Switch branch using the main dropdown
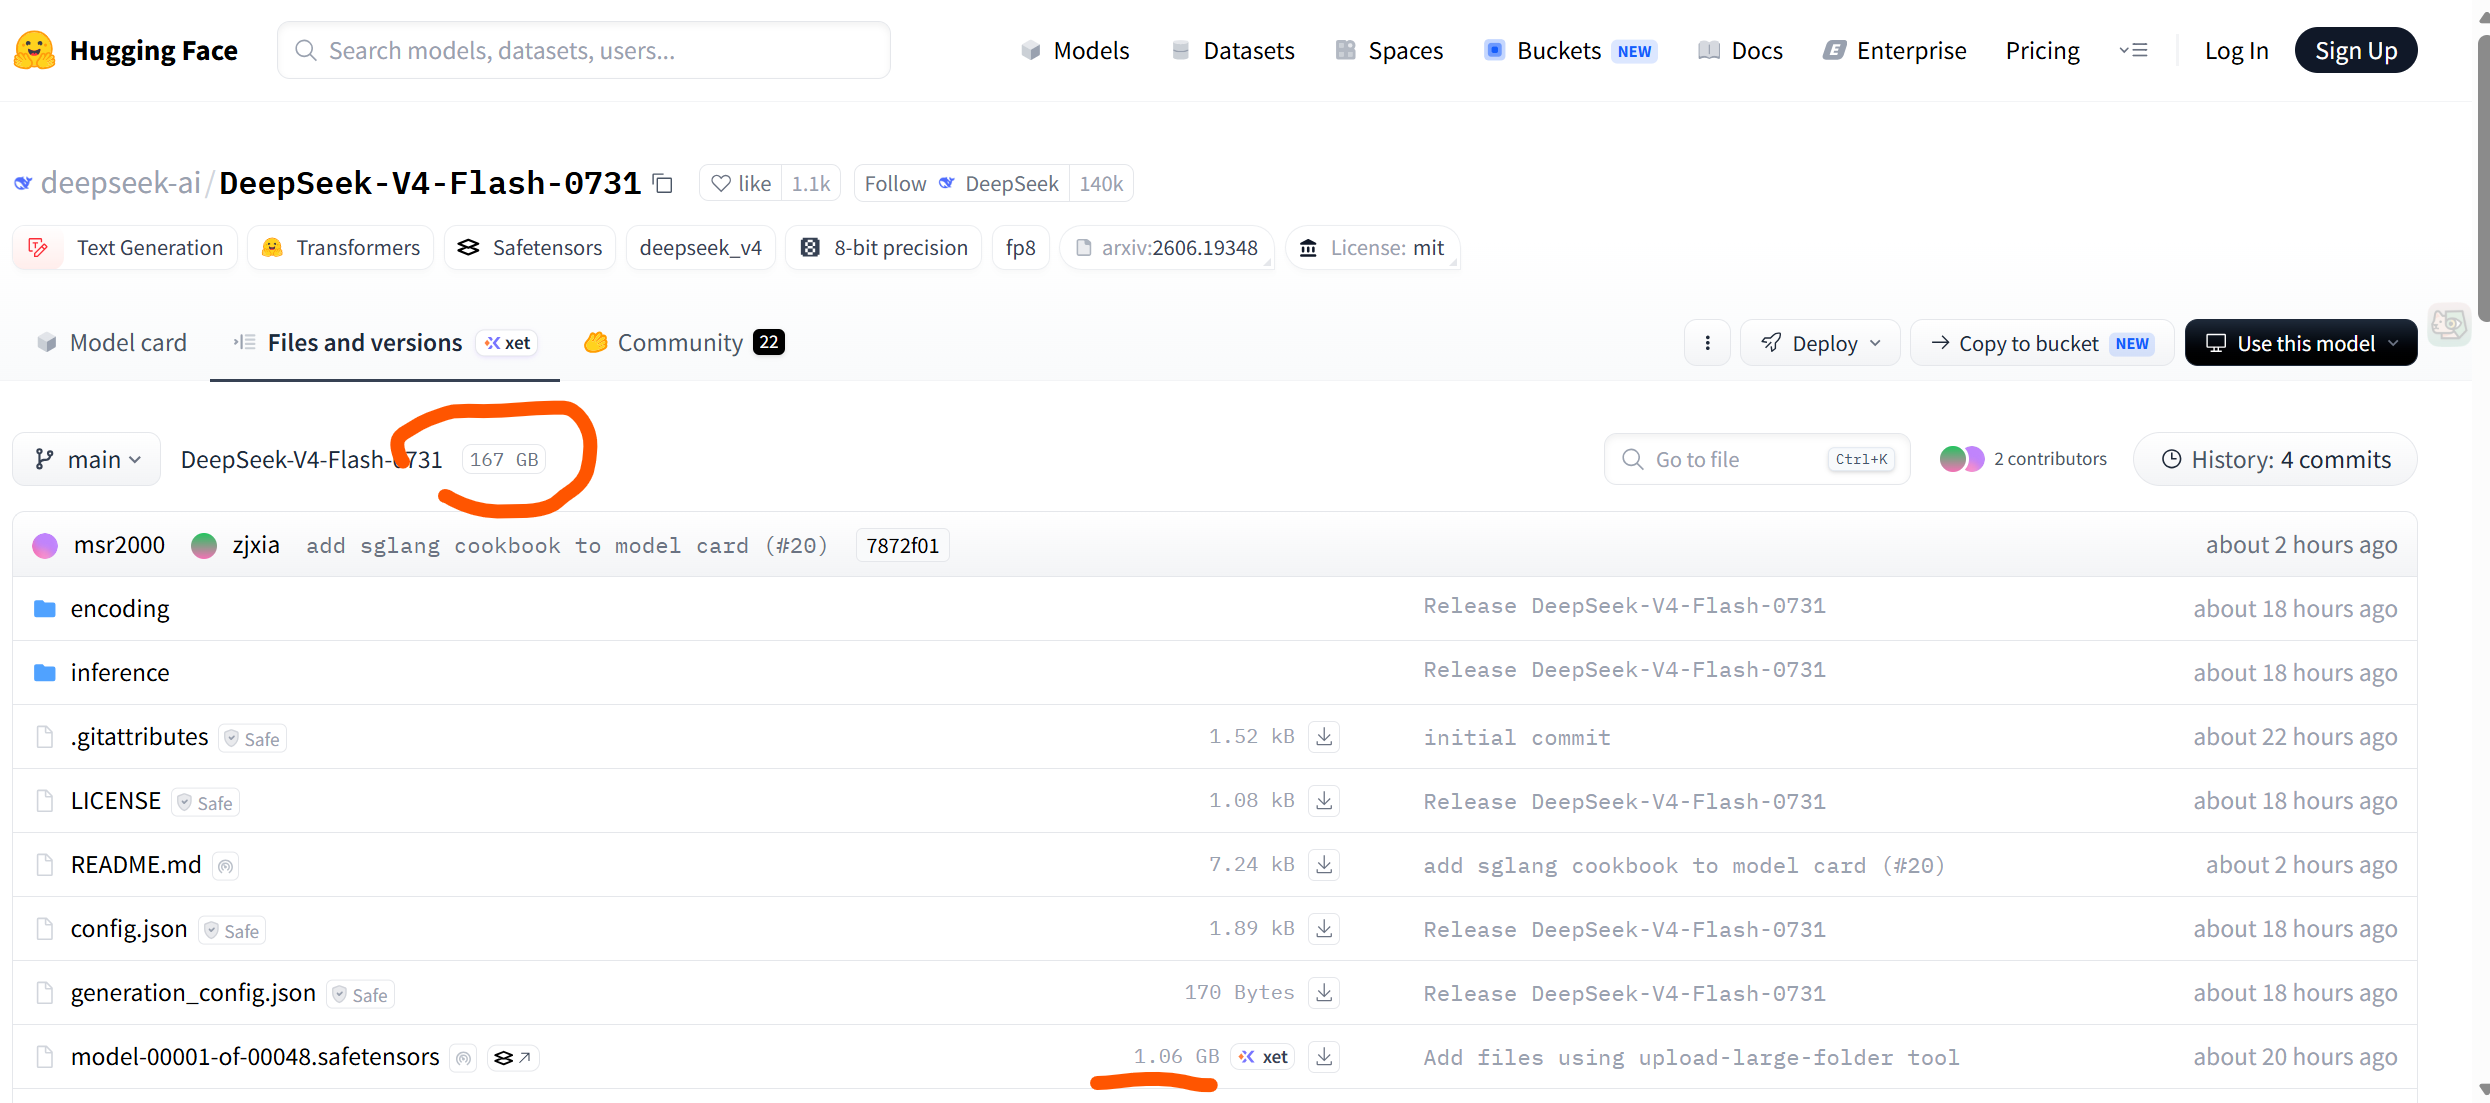This screenshot has width=2490, height=1103. [87, 459]
